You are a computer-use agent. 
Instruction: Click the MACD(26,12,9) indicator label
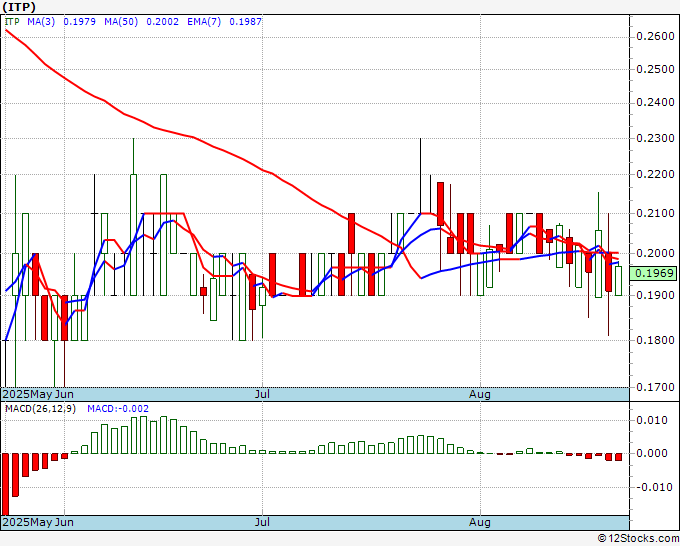(40, 409)
